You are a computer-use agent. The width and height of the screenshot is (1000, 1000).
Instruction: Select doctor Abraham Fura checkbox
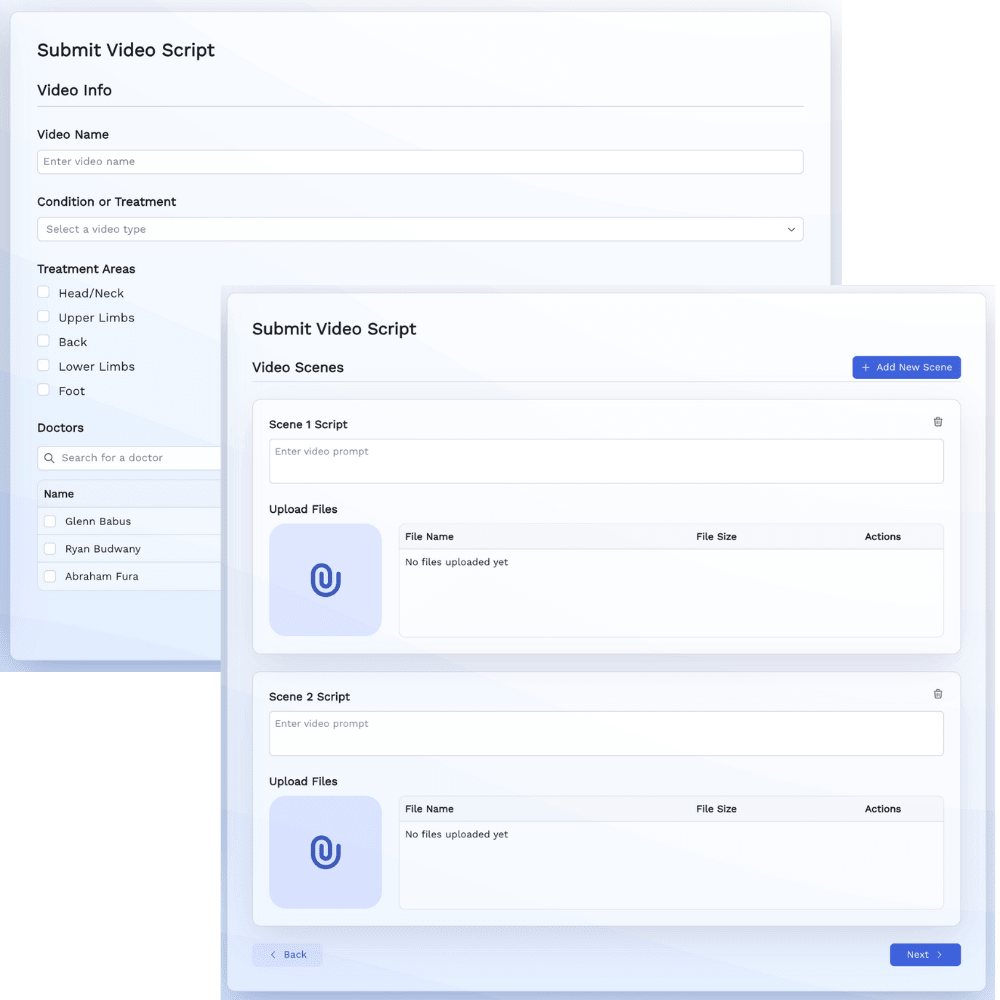click(x=50, y=576)
